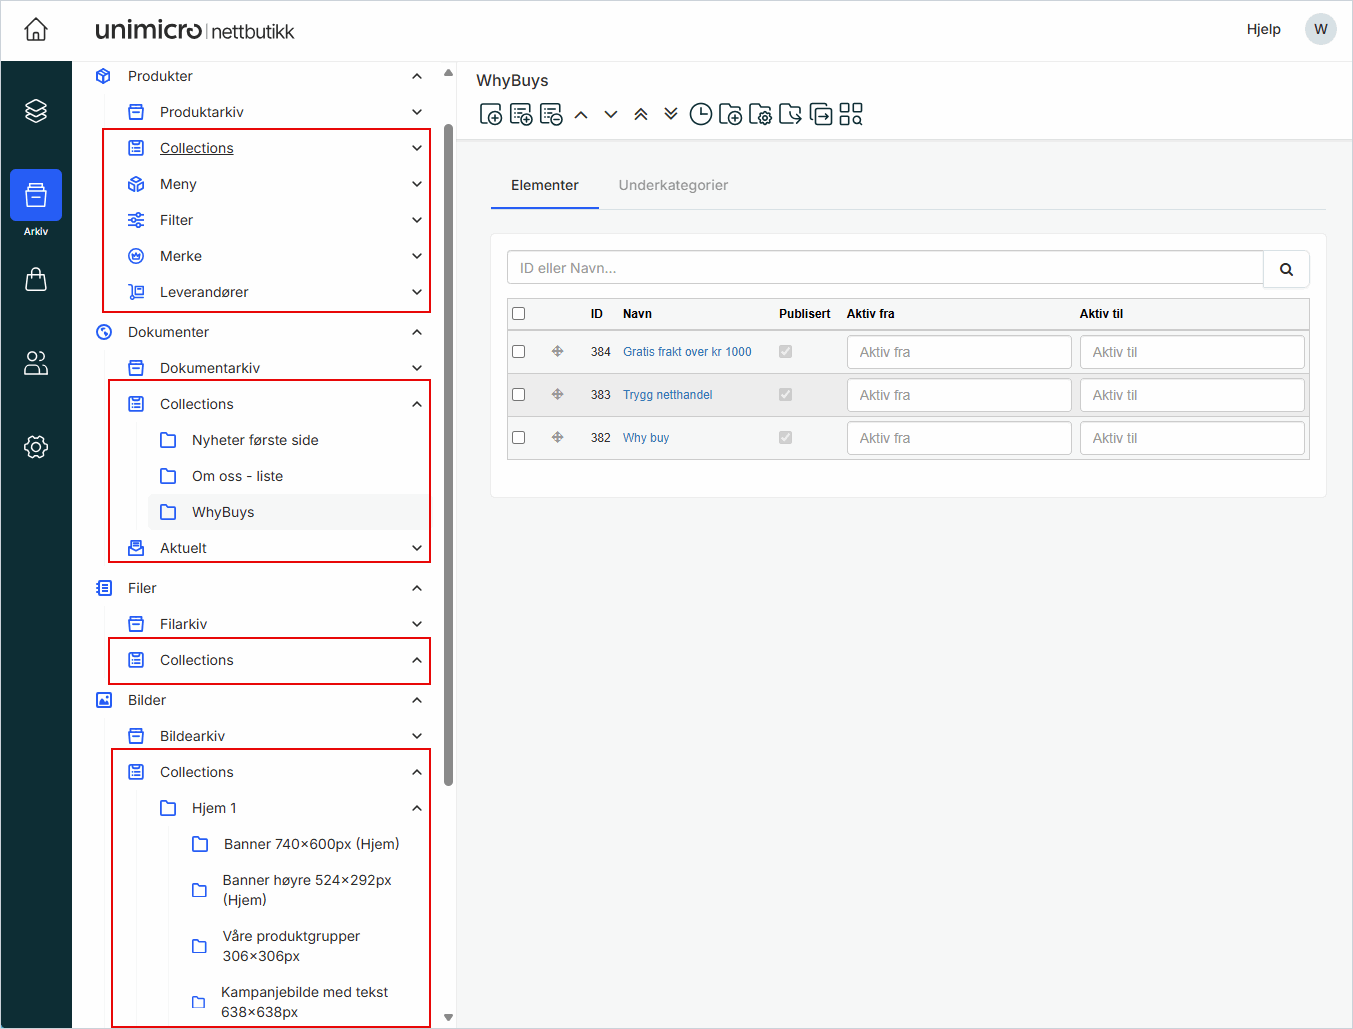Click the ID eller Navn search field
The width and height of the screenshot is (1353, 1029).
(x=885, y=268)
